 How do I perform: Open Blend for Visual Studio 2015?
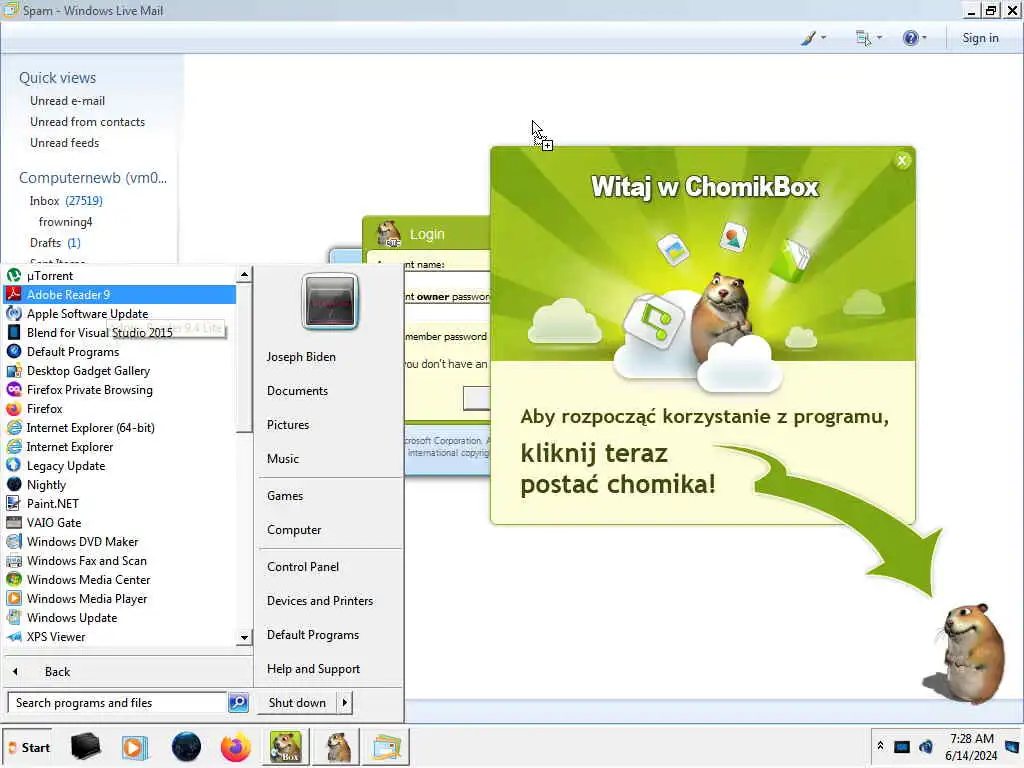[120, 332]
